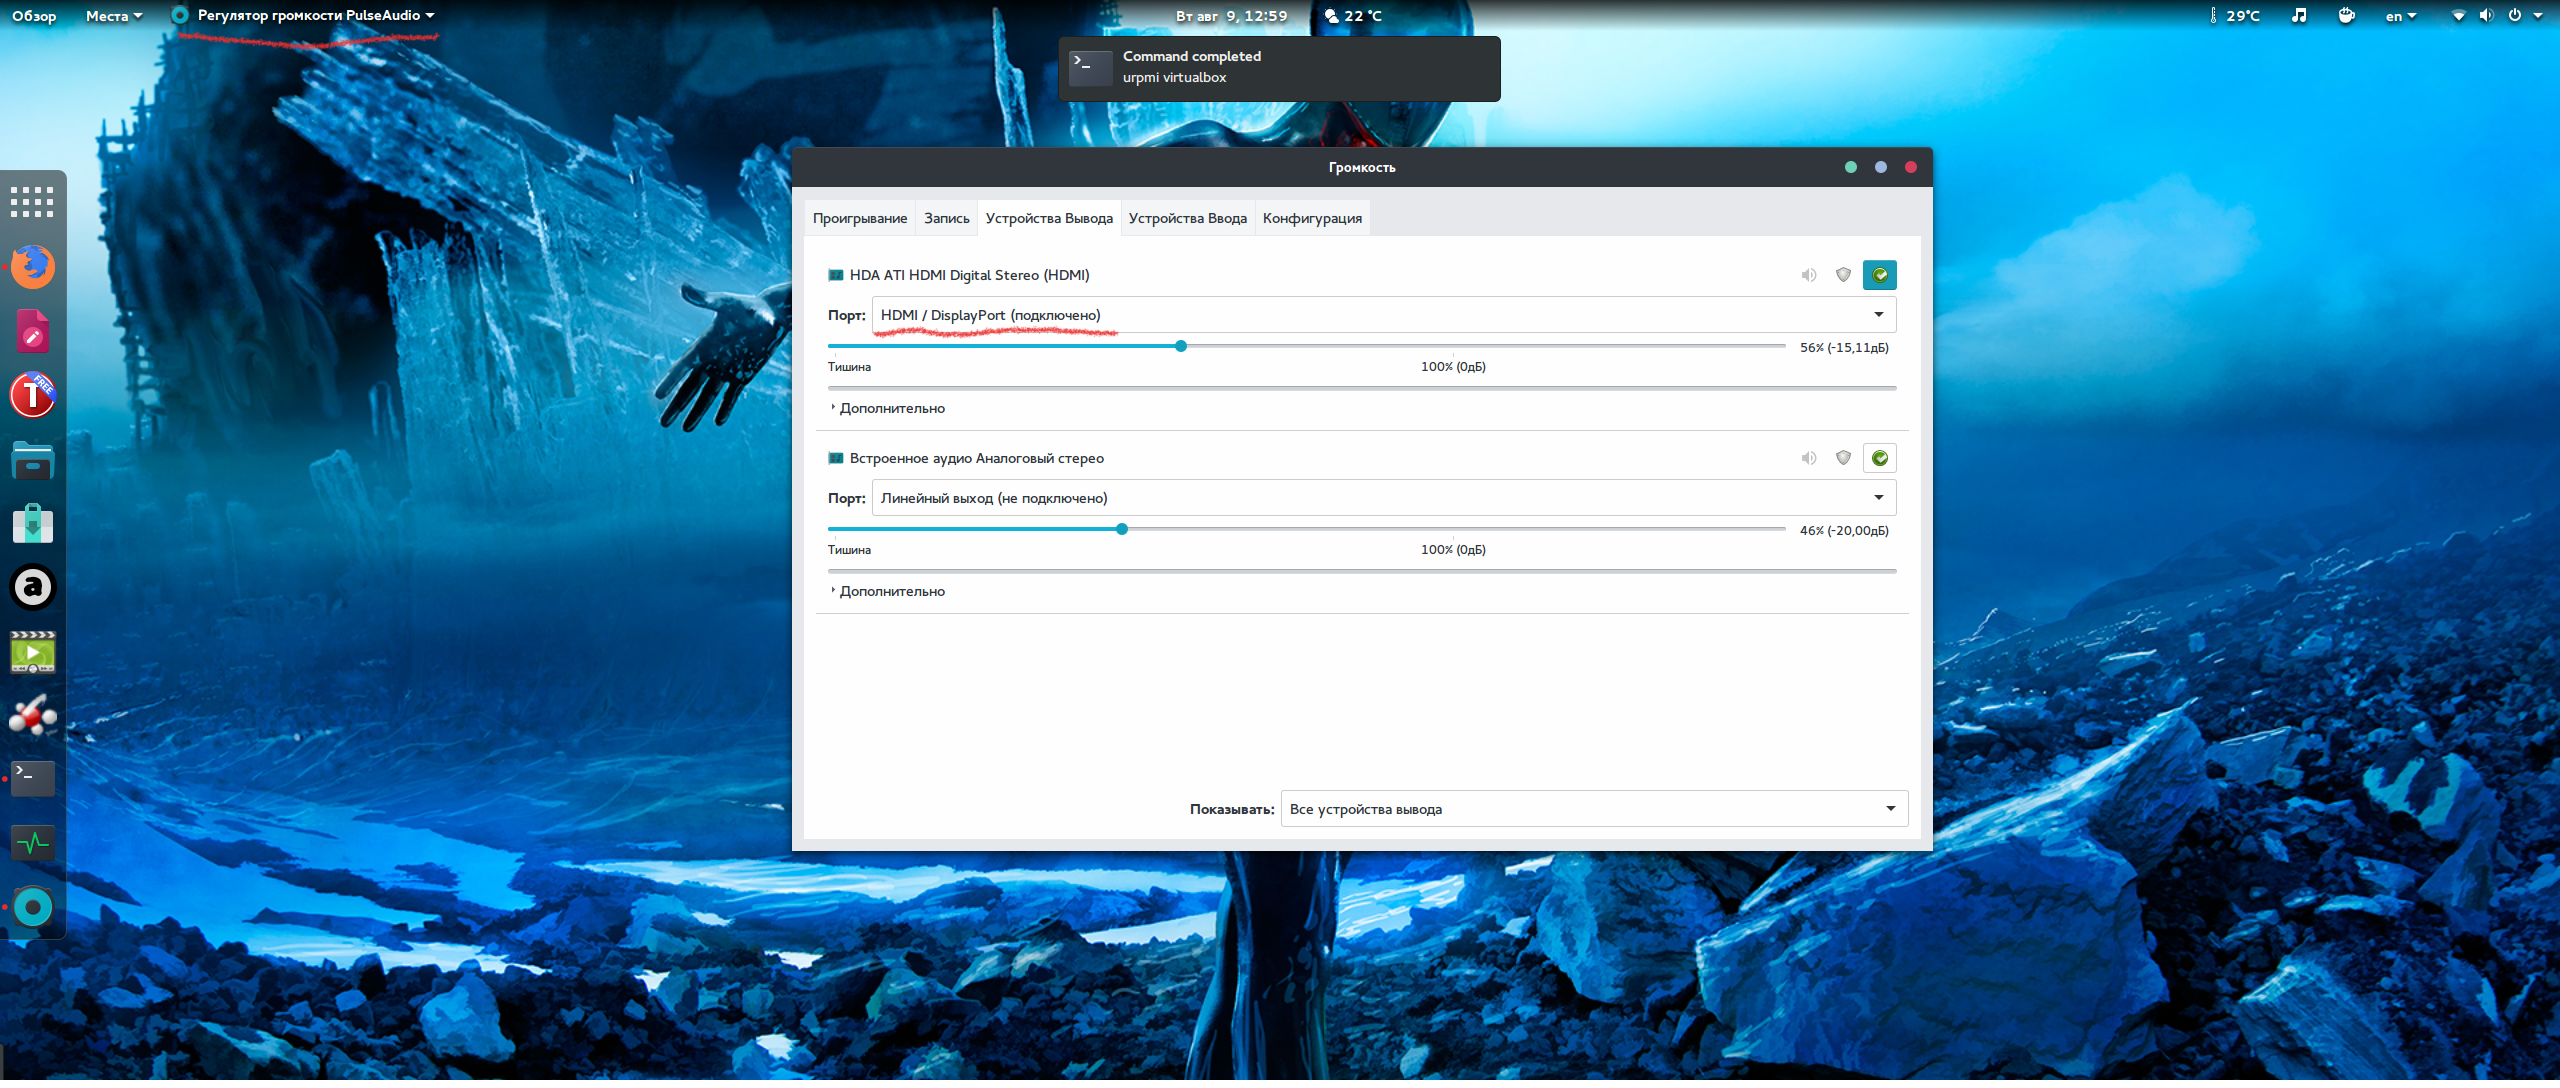Viewport: 2560px width, 1088px height.
Task: Click the HDMI device volume slider handle
Action: [x=1181, y=346]
